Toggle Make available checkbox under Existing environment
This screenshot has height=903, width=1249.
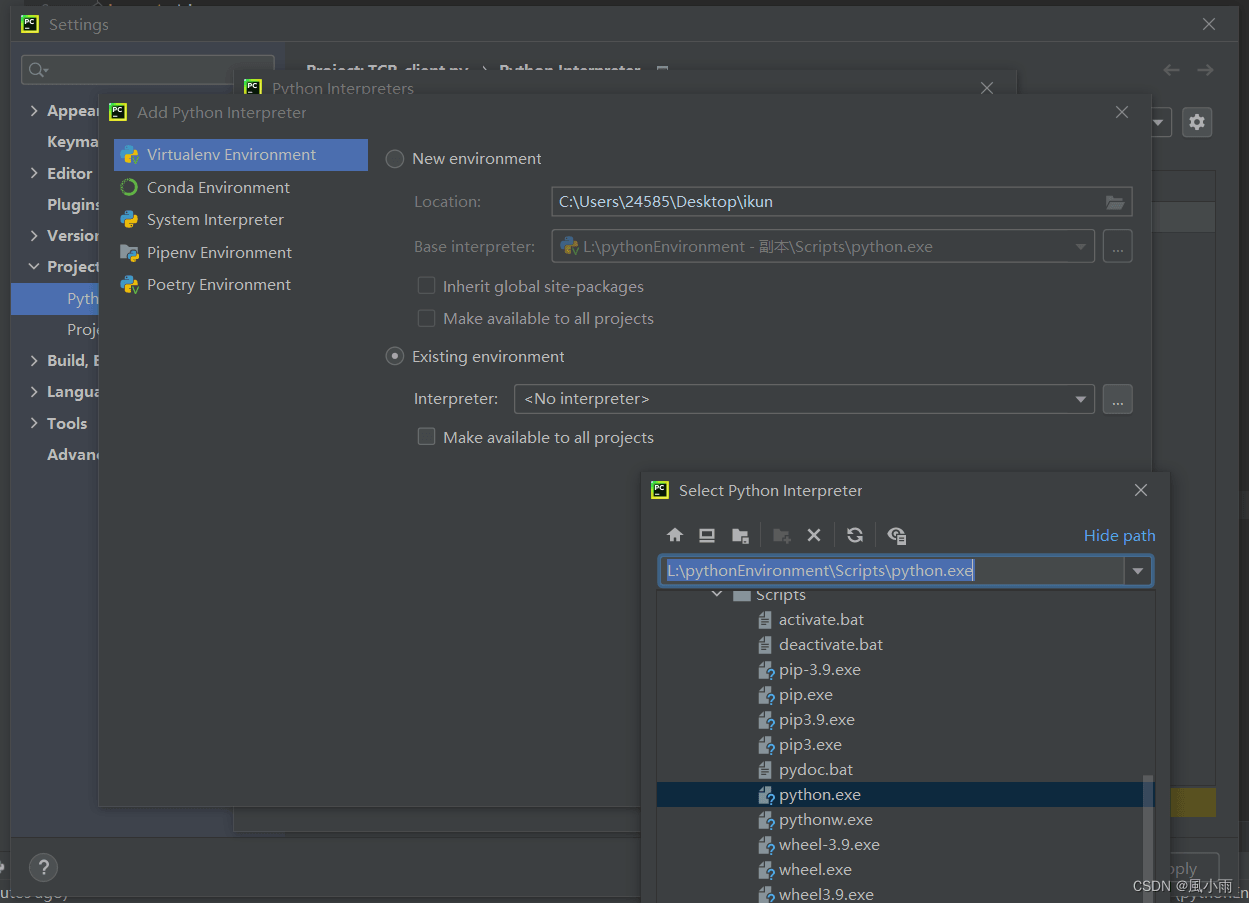point(426,437)
